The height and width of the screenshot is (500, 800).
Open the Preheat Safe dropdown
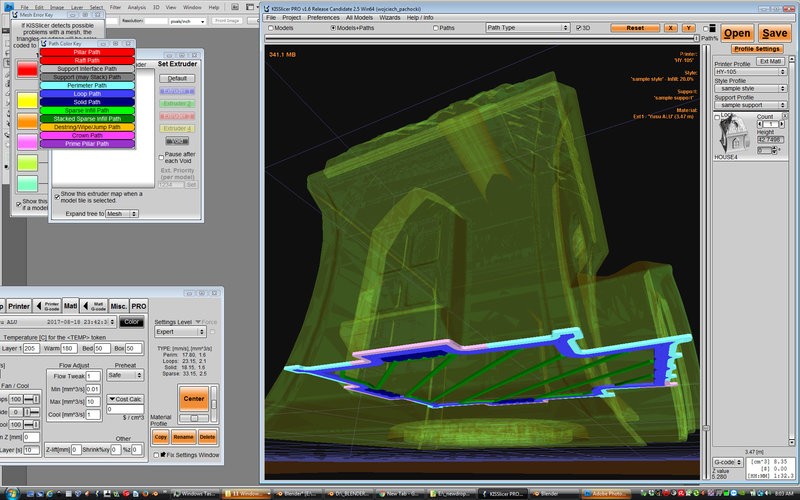coord(125,375)
